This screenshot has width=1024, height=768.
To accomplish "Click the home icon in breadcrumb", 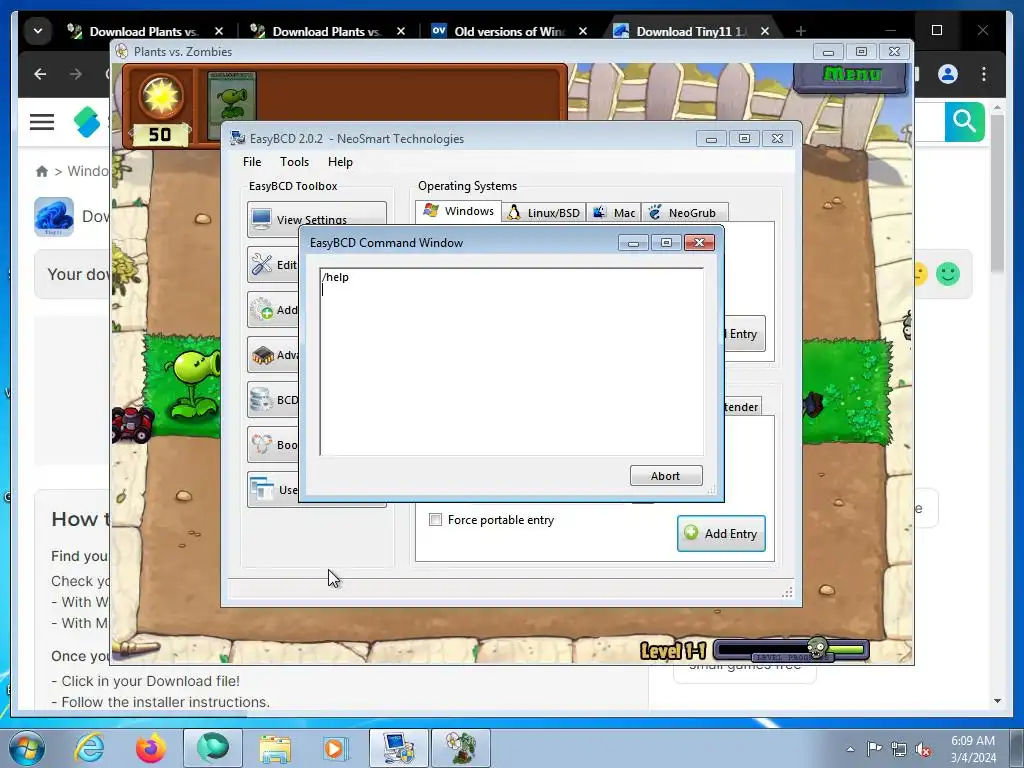I will click(42, 171).
